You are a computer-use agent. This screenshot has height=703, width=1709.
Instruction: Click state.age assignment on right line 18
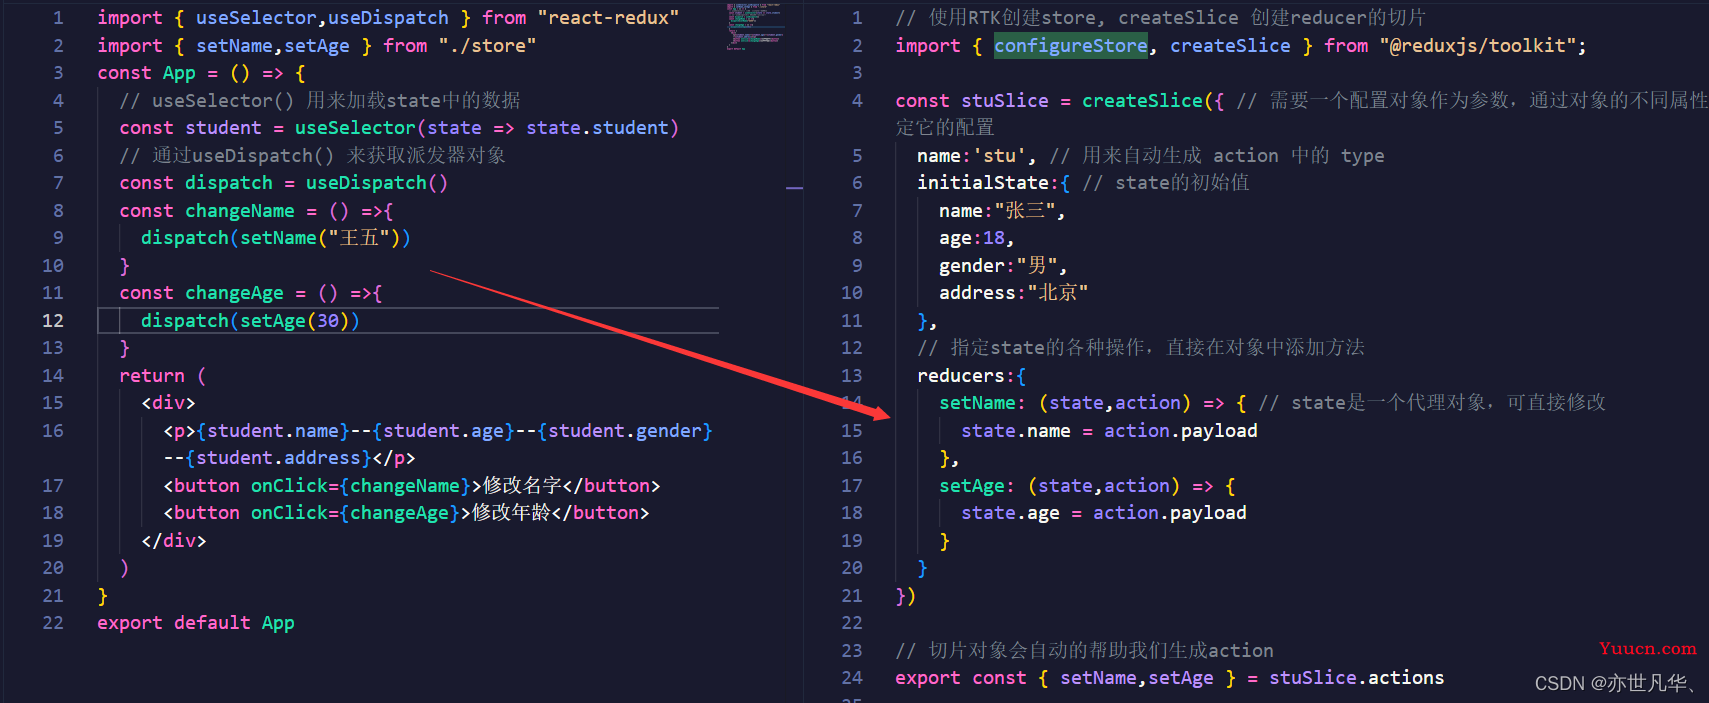tap(1104, 513)
